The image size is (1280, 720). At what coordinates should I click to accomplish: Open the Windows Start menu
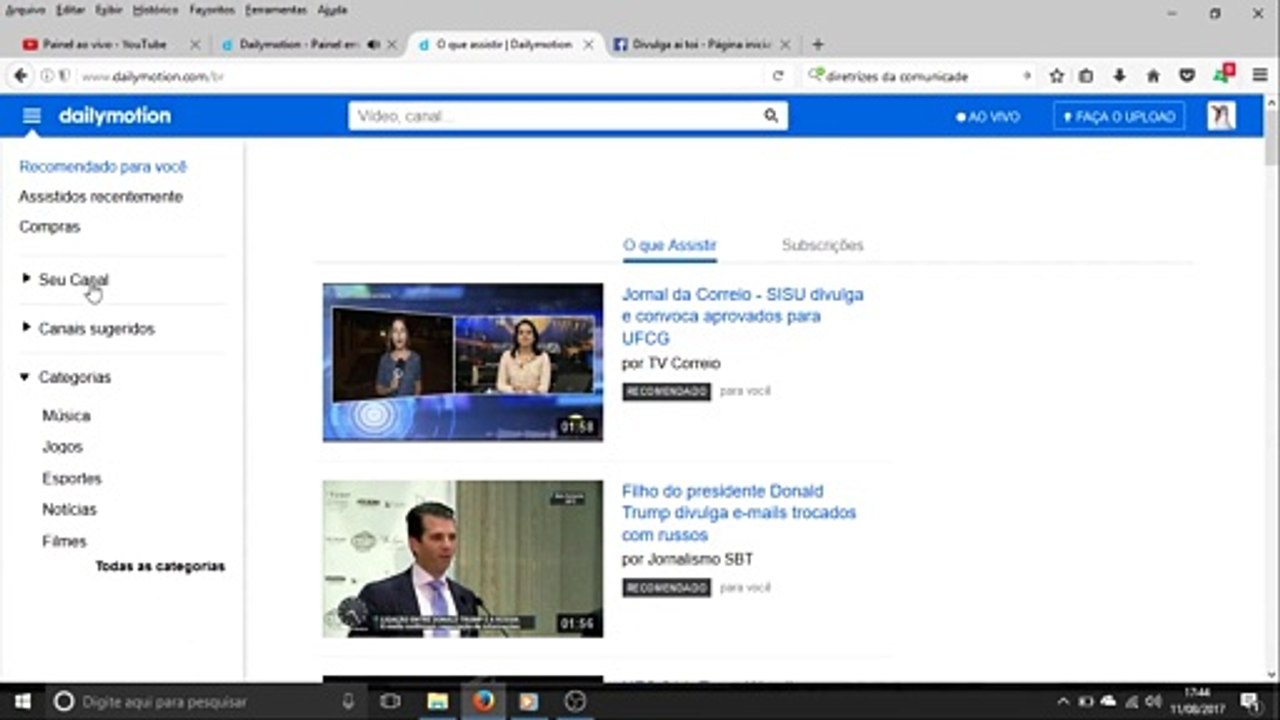coord(22,701)
